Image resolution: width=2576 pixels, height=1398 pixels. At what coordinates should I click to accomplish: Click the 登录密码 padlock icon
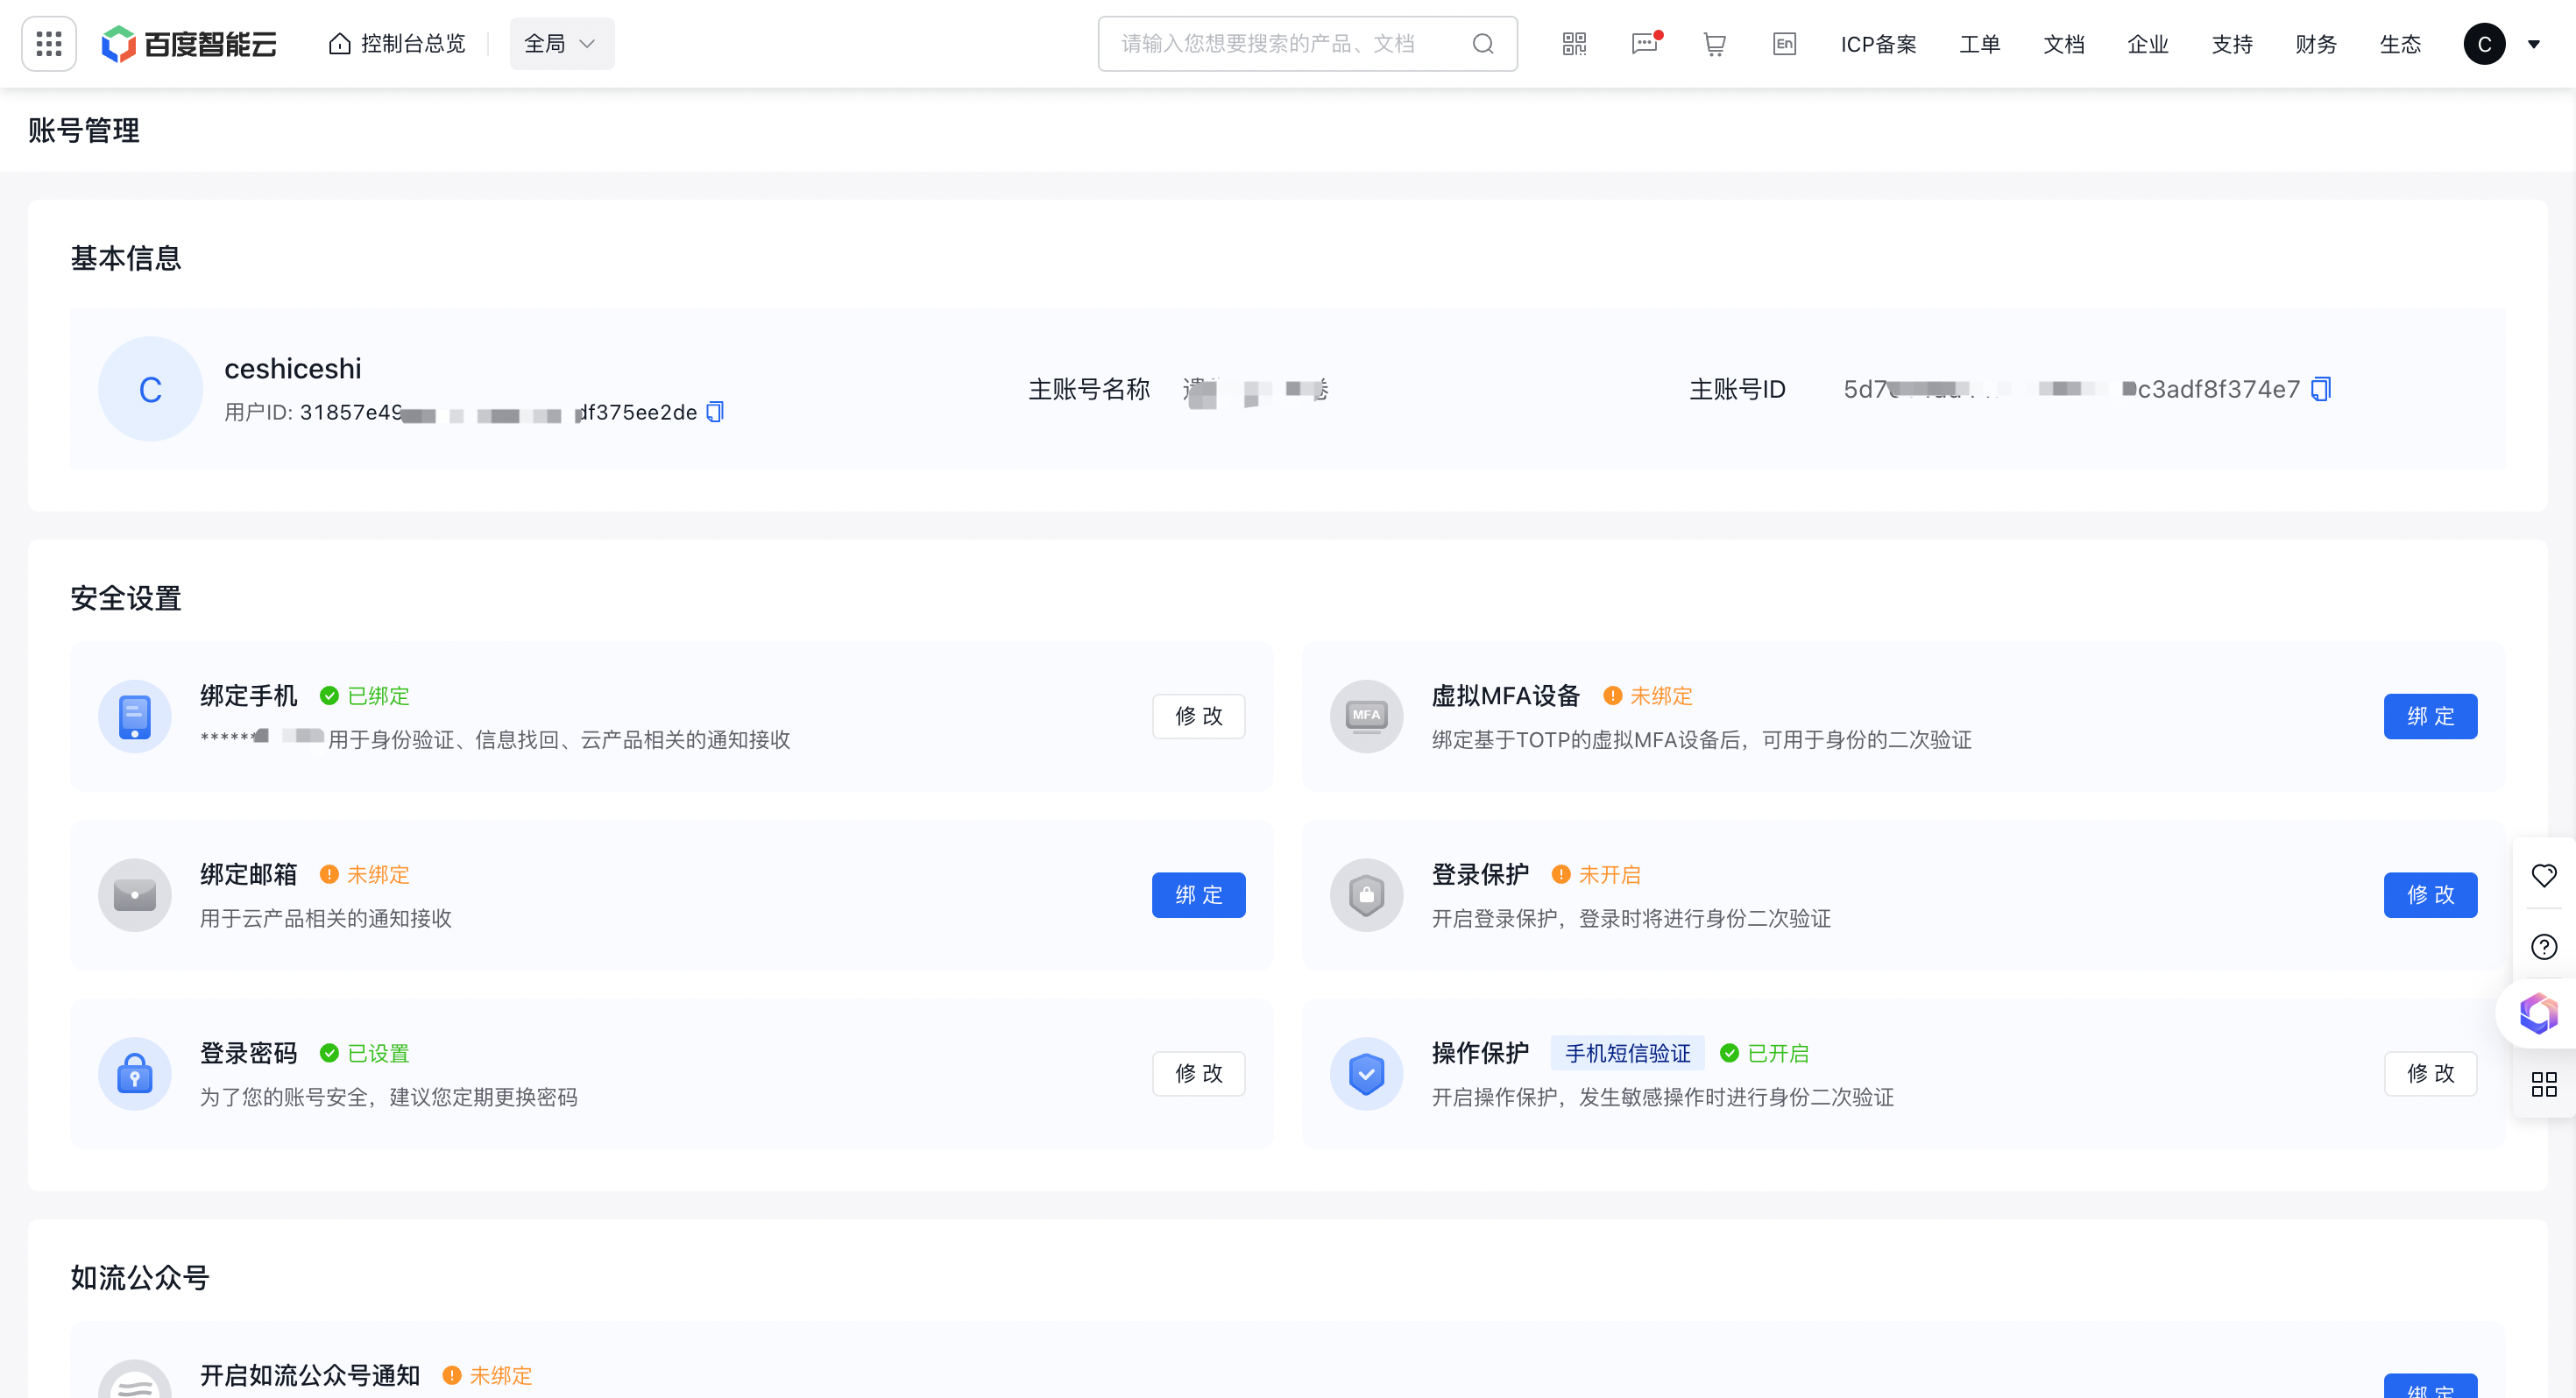pos(135,1073)
